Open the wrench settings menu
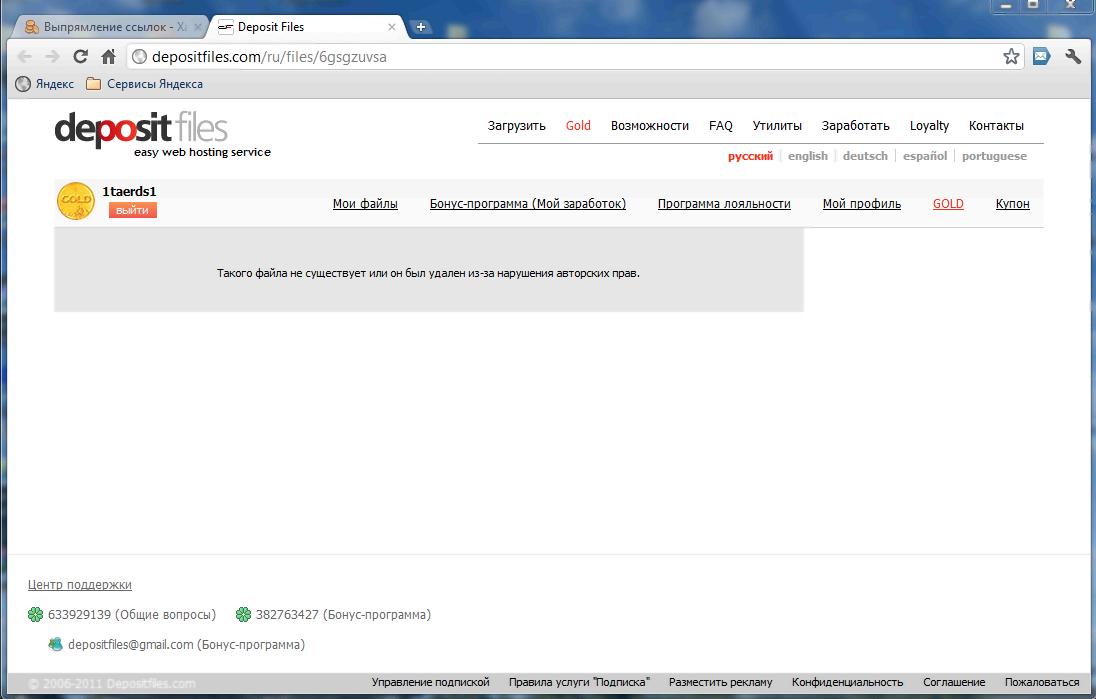This screenshot has height=699, width=1096. click(x=1073, y=57)
